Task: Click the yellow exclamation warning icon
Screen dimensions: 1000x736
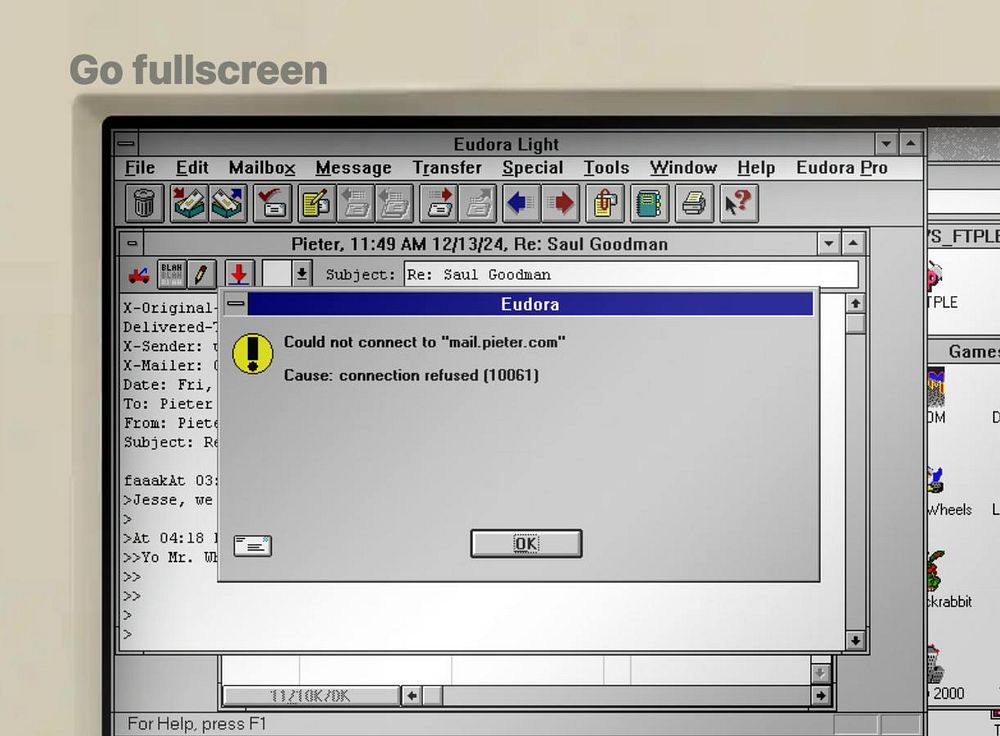Action: click(253, 353)
